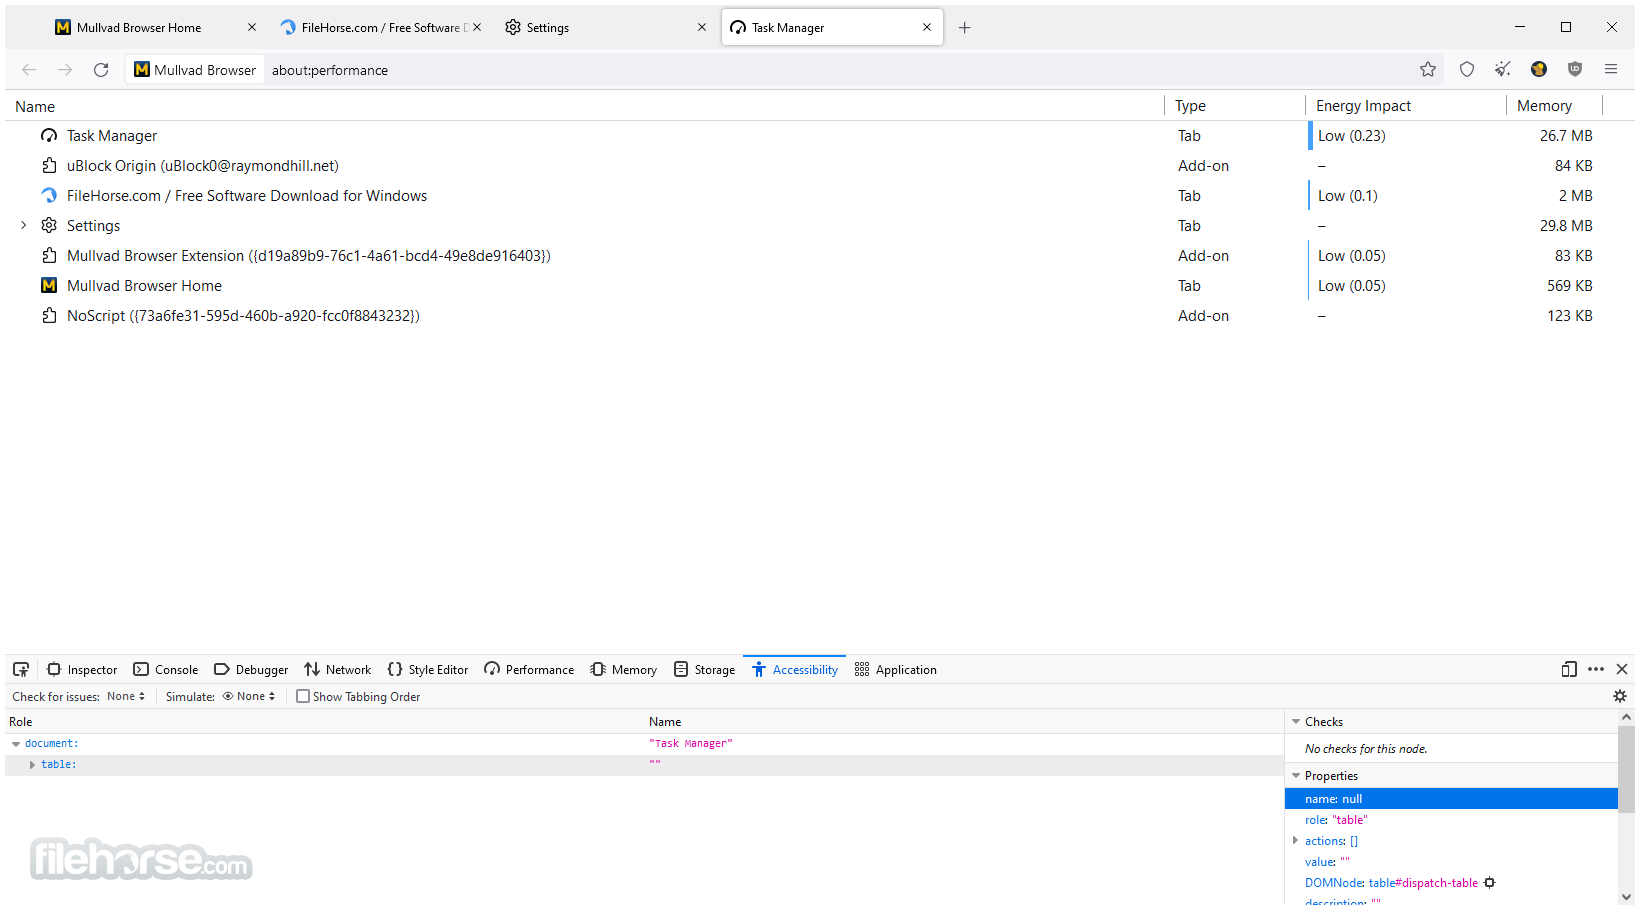Close the developer tools panel
Viewport: 1640px width, 910px height.
tap(1622, 670)
